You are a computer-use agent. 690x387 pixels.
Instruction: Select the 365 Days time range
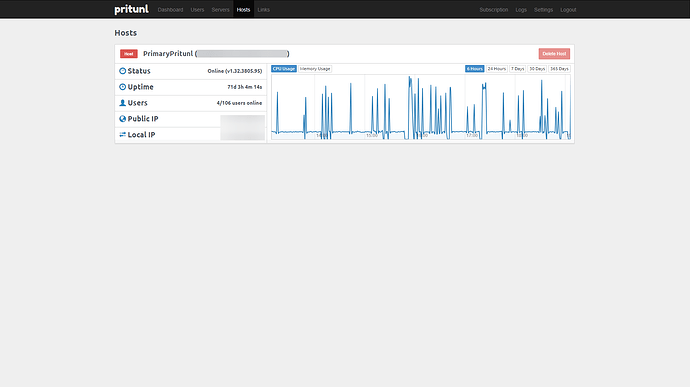(559, 69)
